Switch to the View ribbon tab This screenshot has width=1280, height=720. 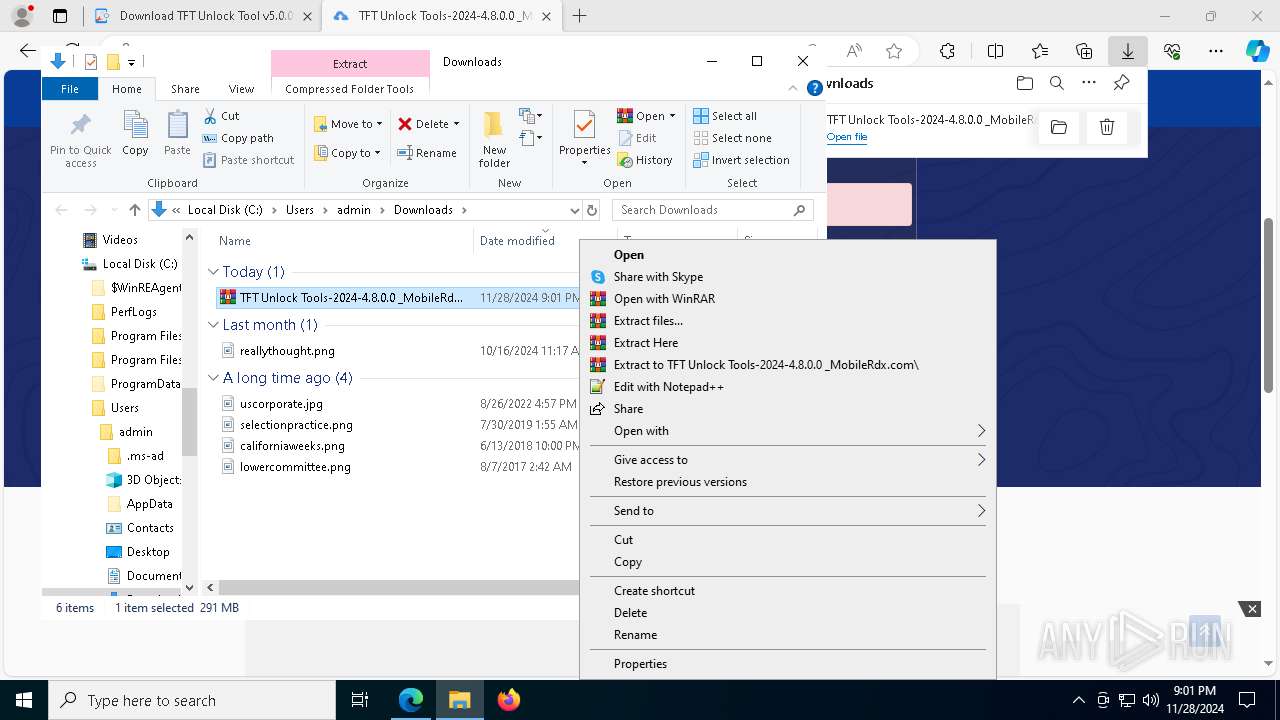241,89
